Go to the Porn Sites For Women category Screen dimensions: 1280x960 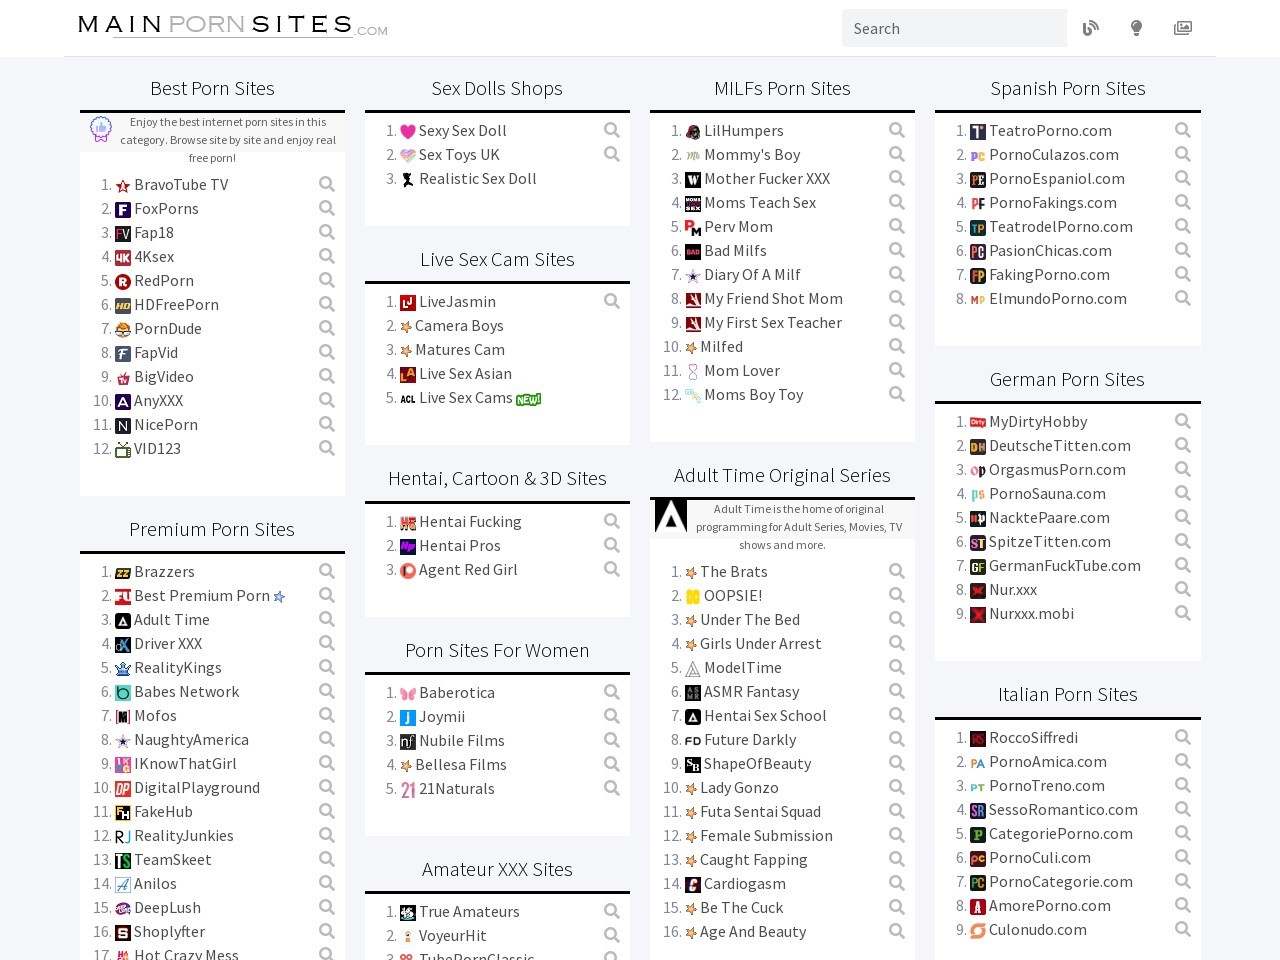[497, 650]
